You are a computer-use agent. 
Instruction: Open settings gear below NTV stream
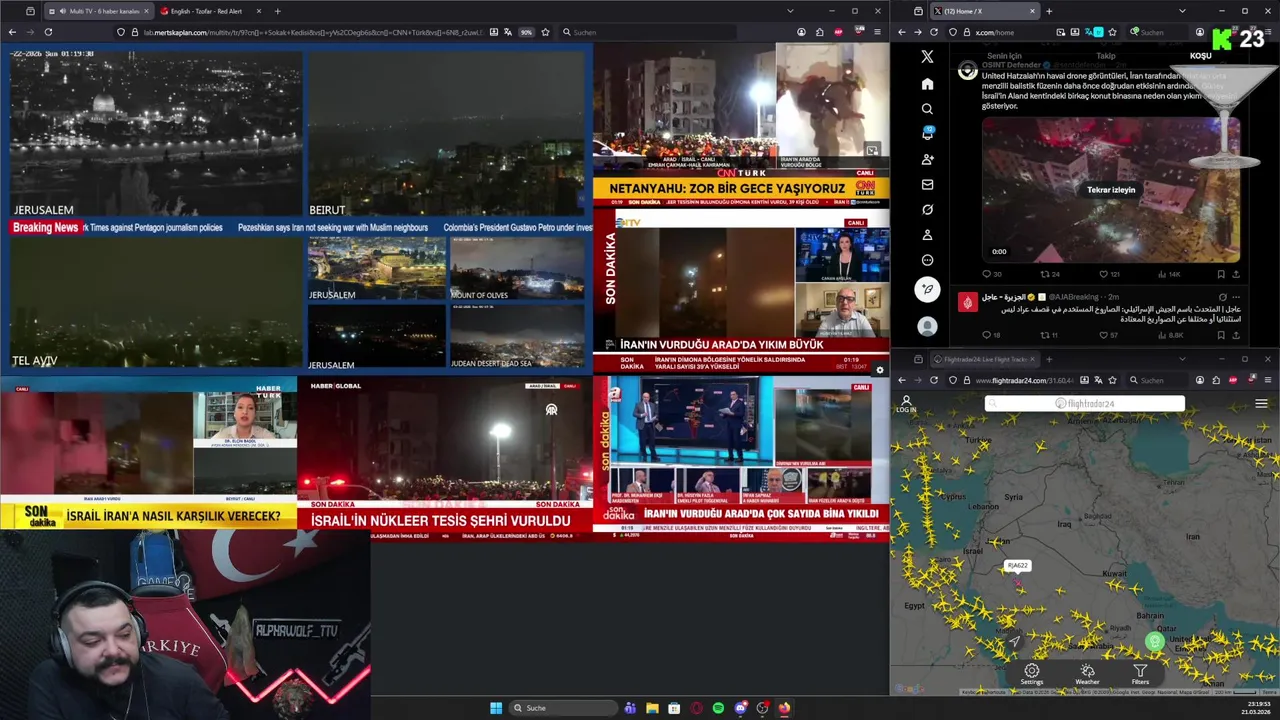point(879,370)
